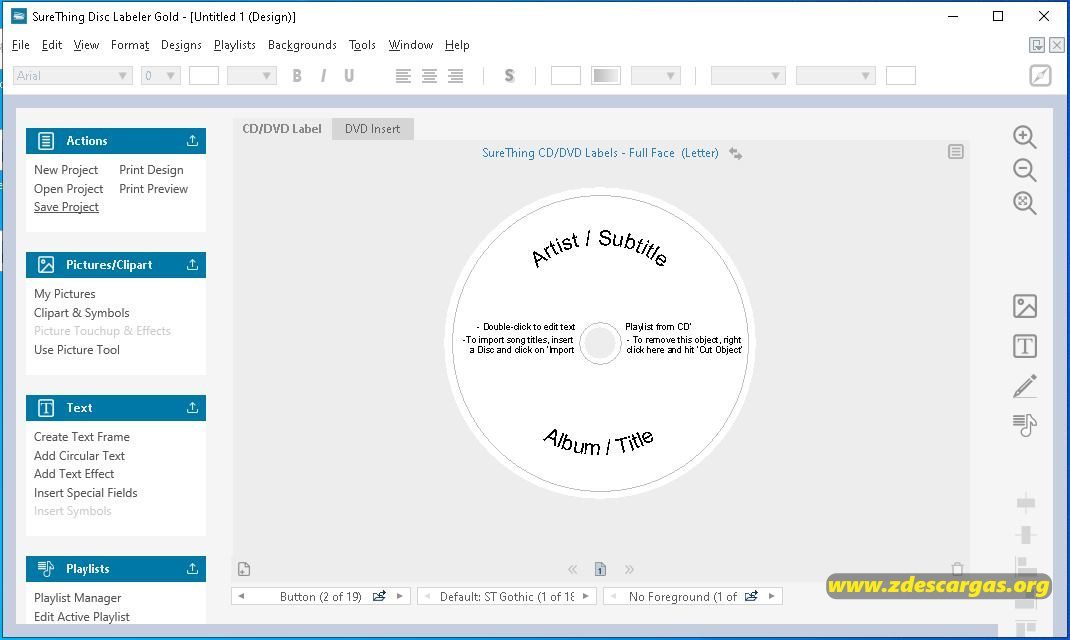
Task: Toggle the S text shadow button
Action: [509, 76]
